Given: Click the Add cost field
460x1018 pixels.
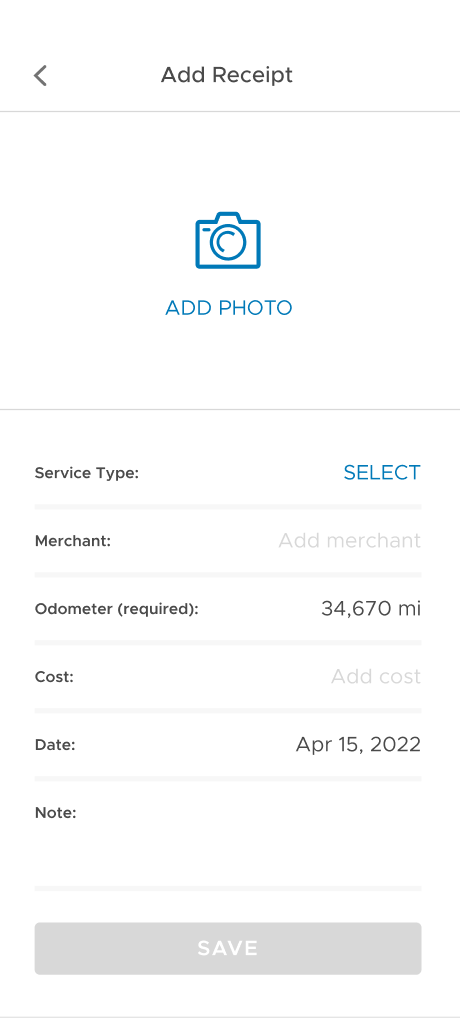Looking at the screenshot, I should pyautogui.click(x=376, y=677).
